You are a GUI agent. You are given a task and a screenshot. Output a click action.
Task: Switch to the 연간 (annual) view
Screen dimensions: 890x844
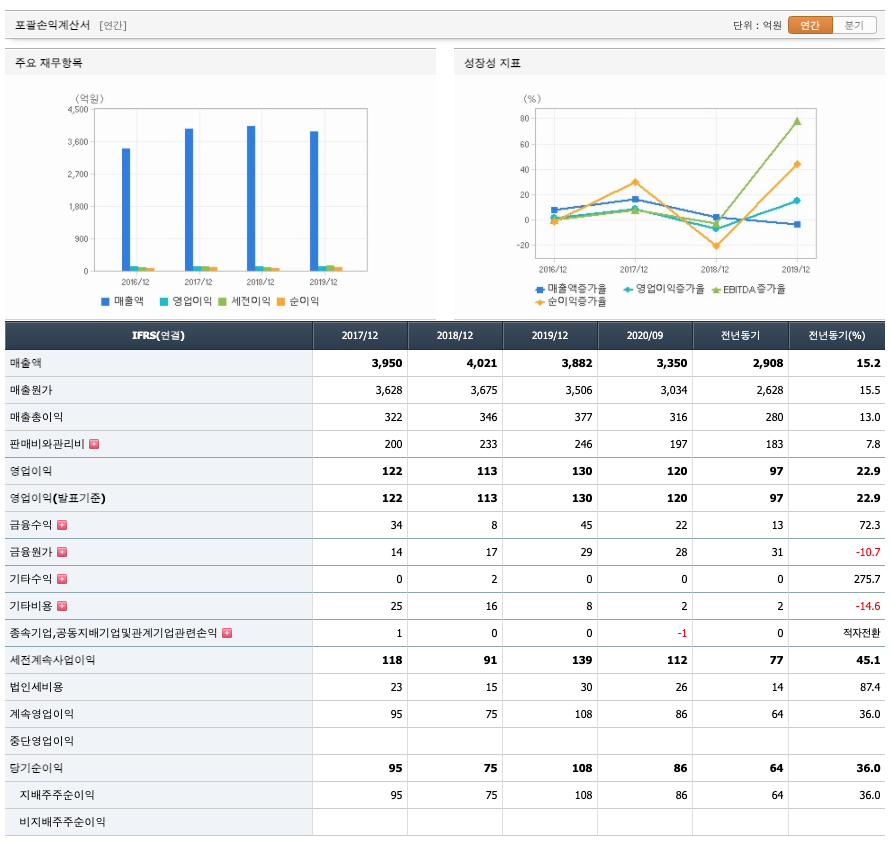coord(810,25)
